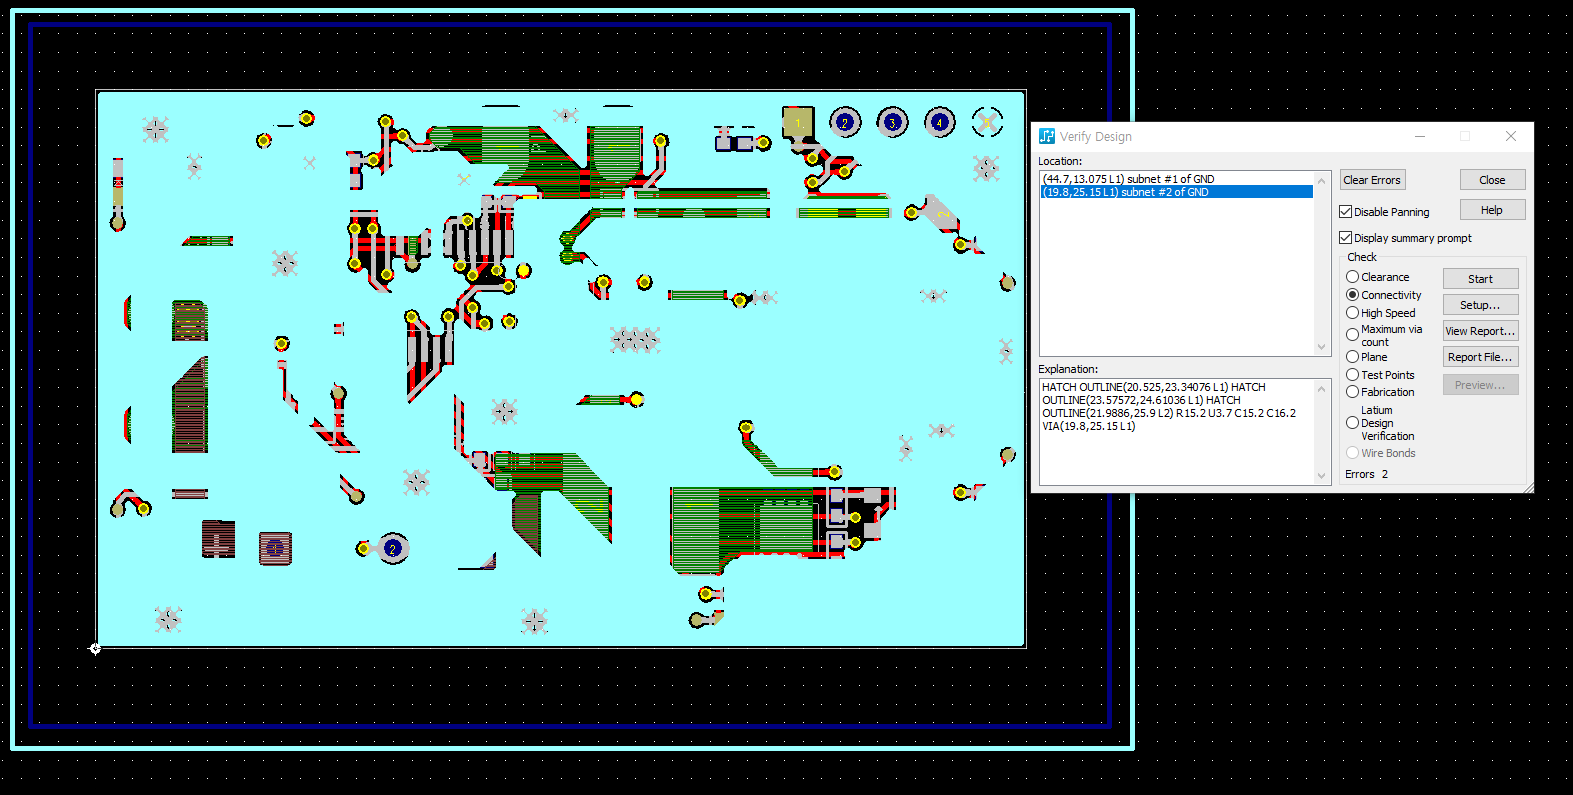1573x795 pixels.
Task: Click the crossed pad numbered 5
Action: click(987, 122)
